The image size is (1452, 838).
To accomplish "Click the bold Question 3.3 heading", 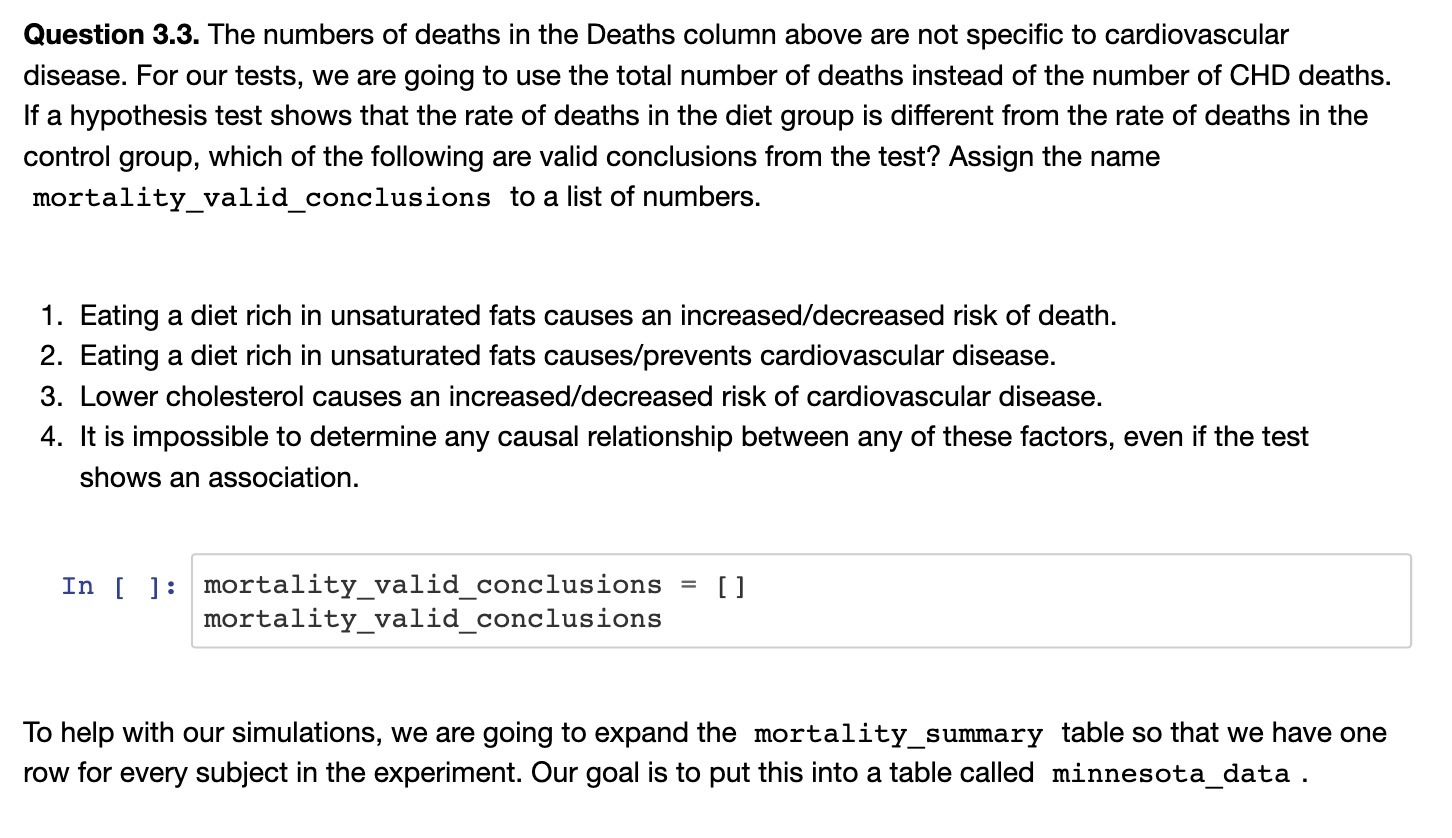I will coord(111,35).
